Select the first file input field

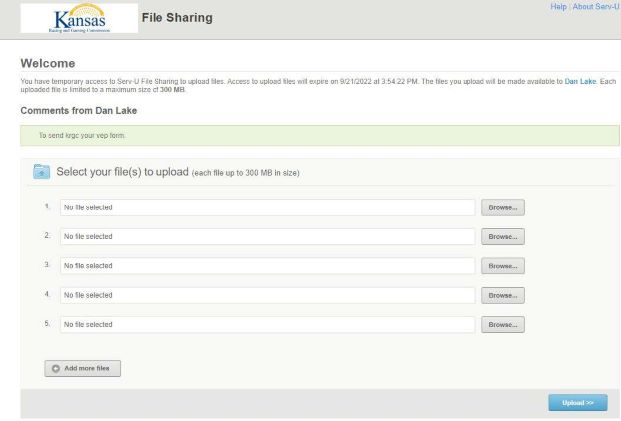point(267,208)
